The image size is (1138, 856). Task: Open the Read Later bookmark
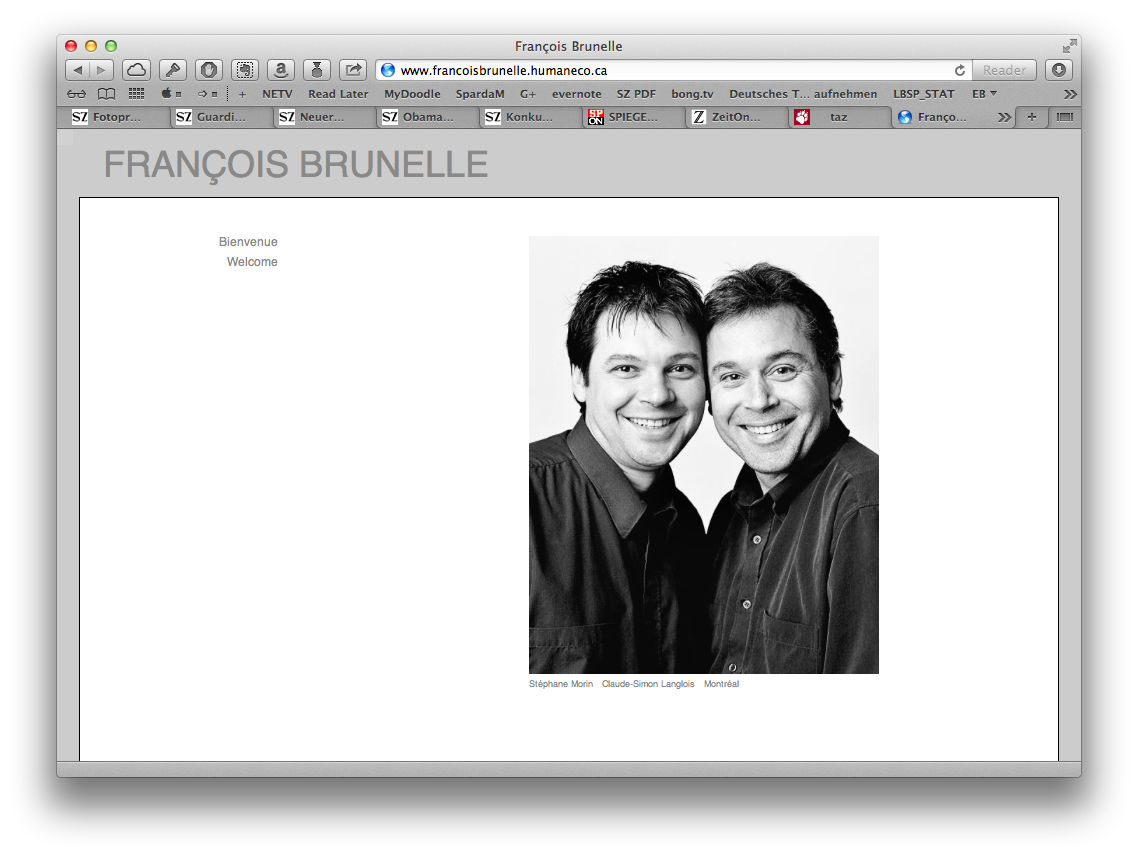(338, 94)
